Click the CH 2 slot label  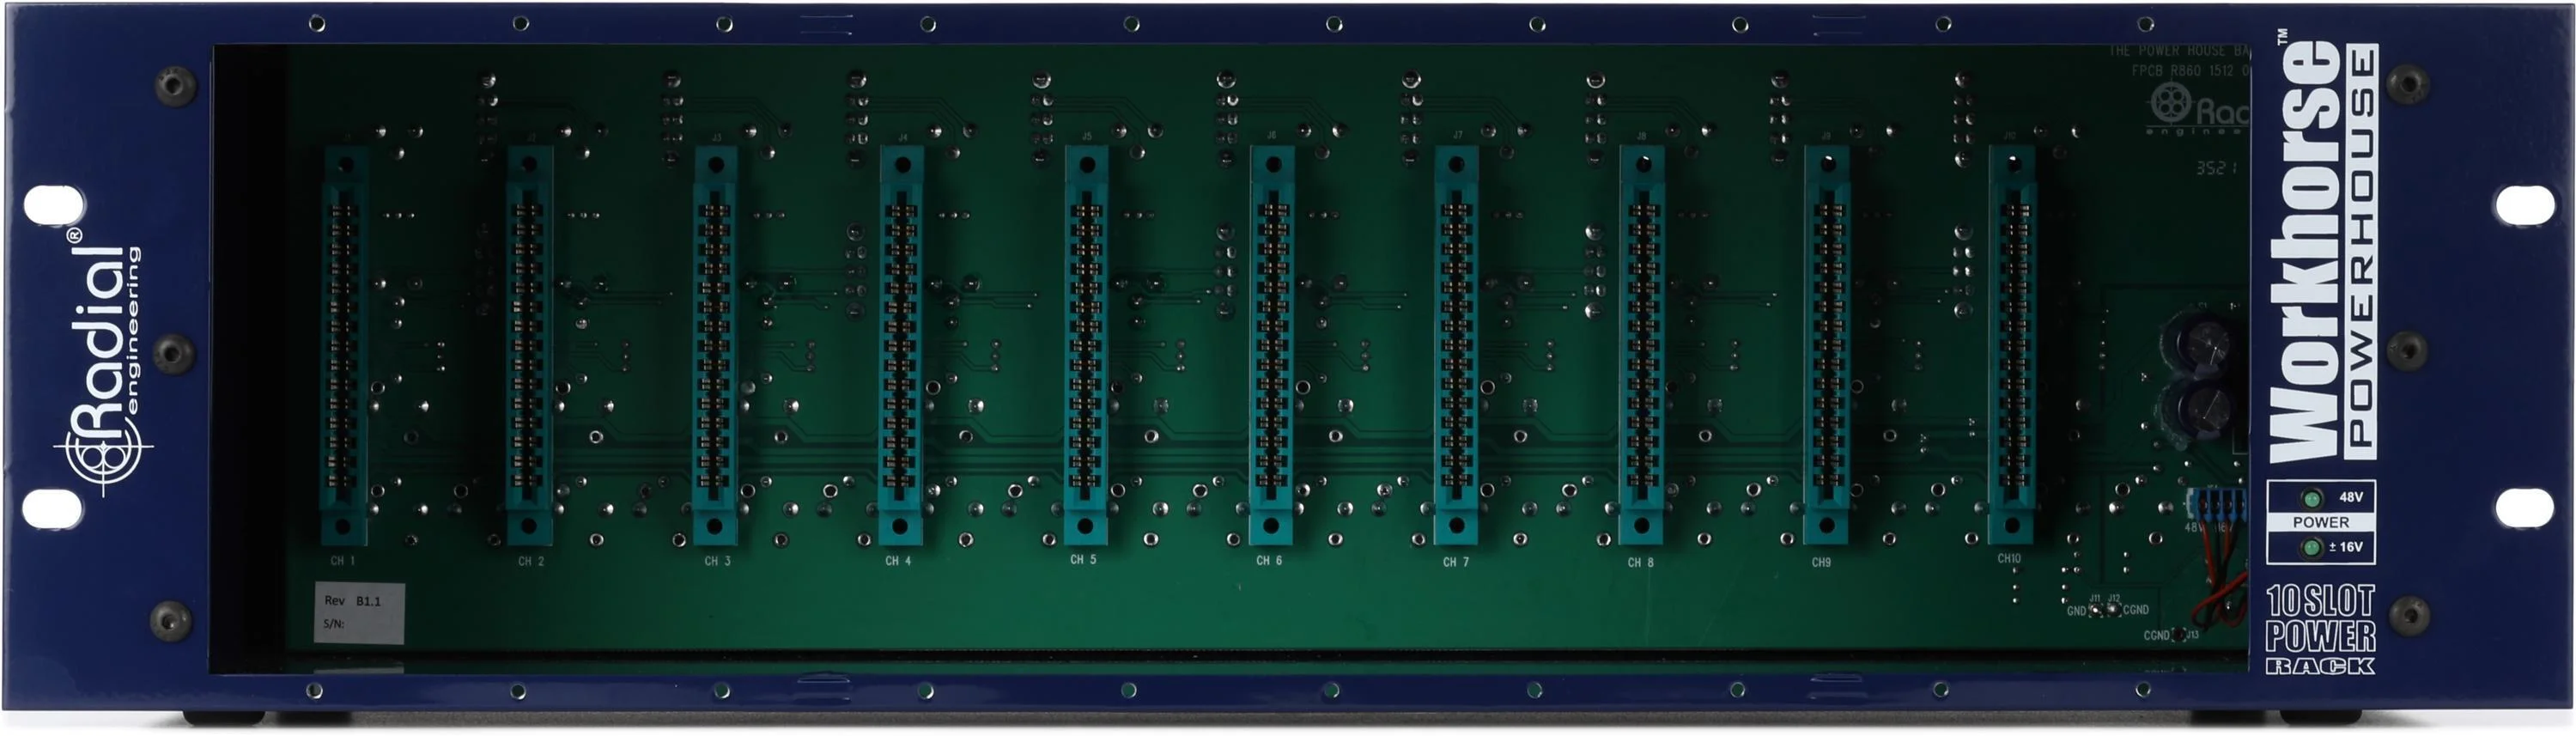pyautogui.click(x=531, y=561)
